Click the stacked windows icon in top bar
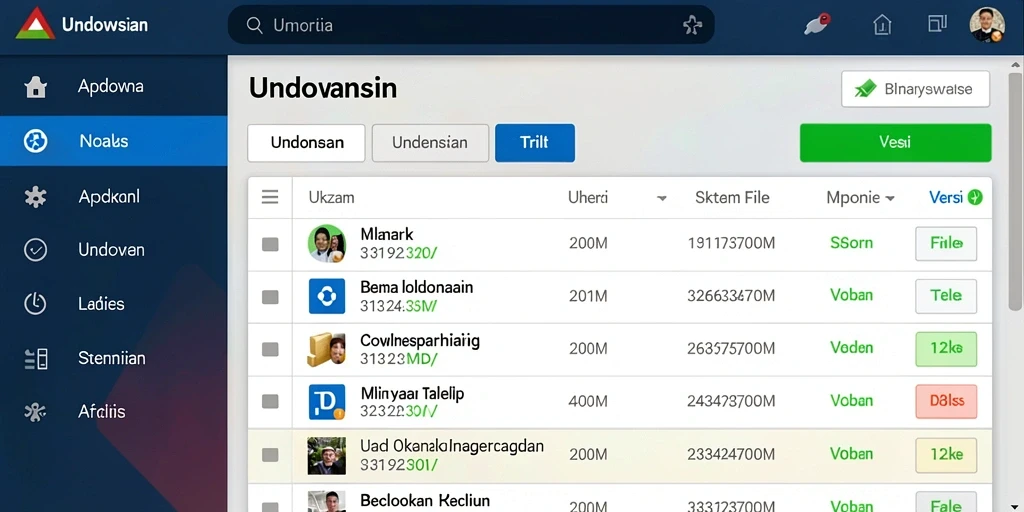 (x=937, y=24)
